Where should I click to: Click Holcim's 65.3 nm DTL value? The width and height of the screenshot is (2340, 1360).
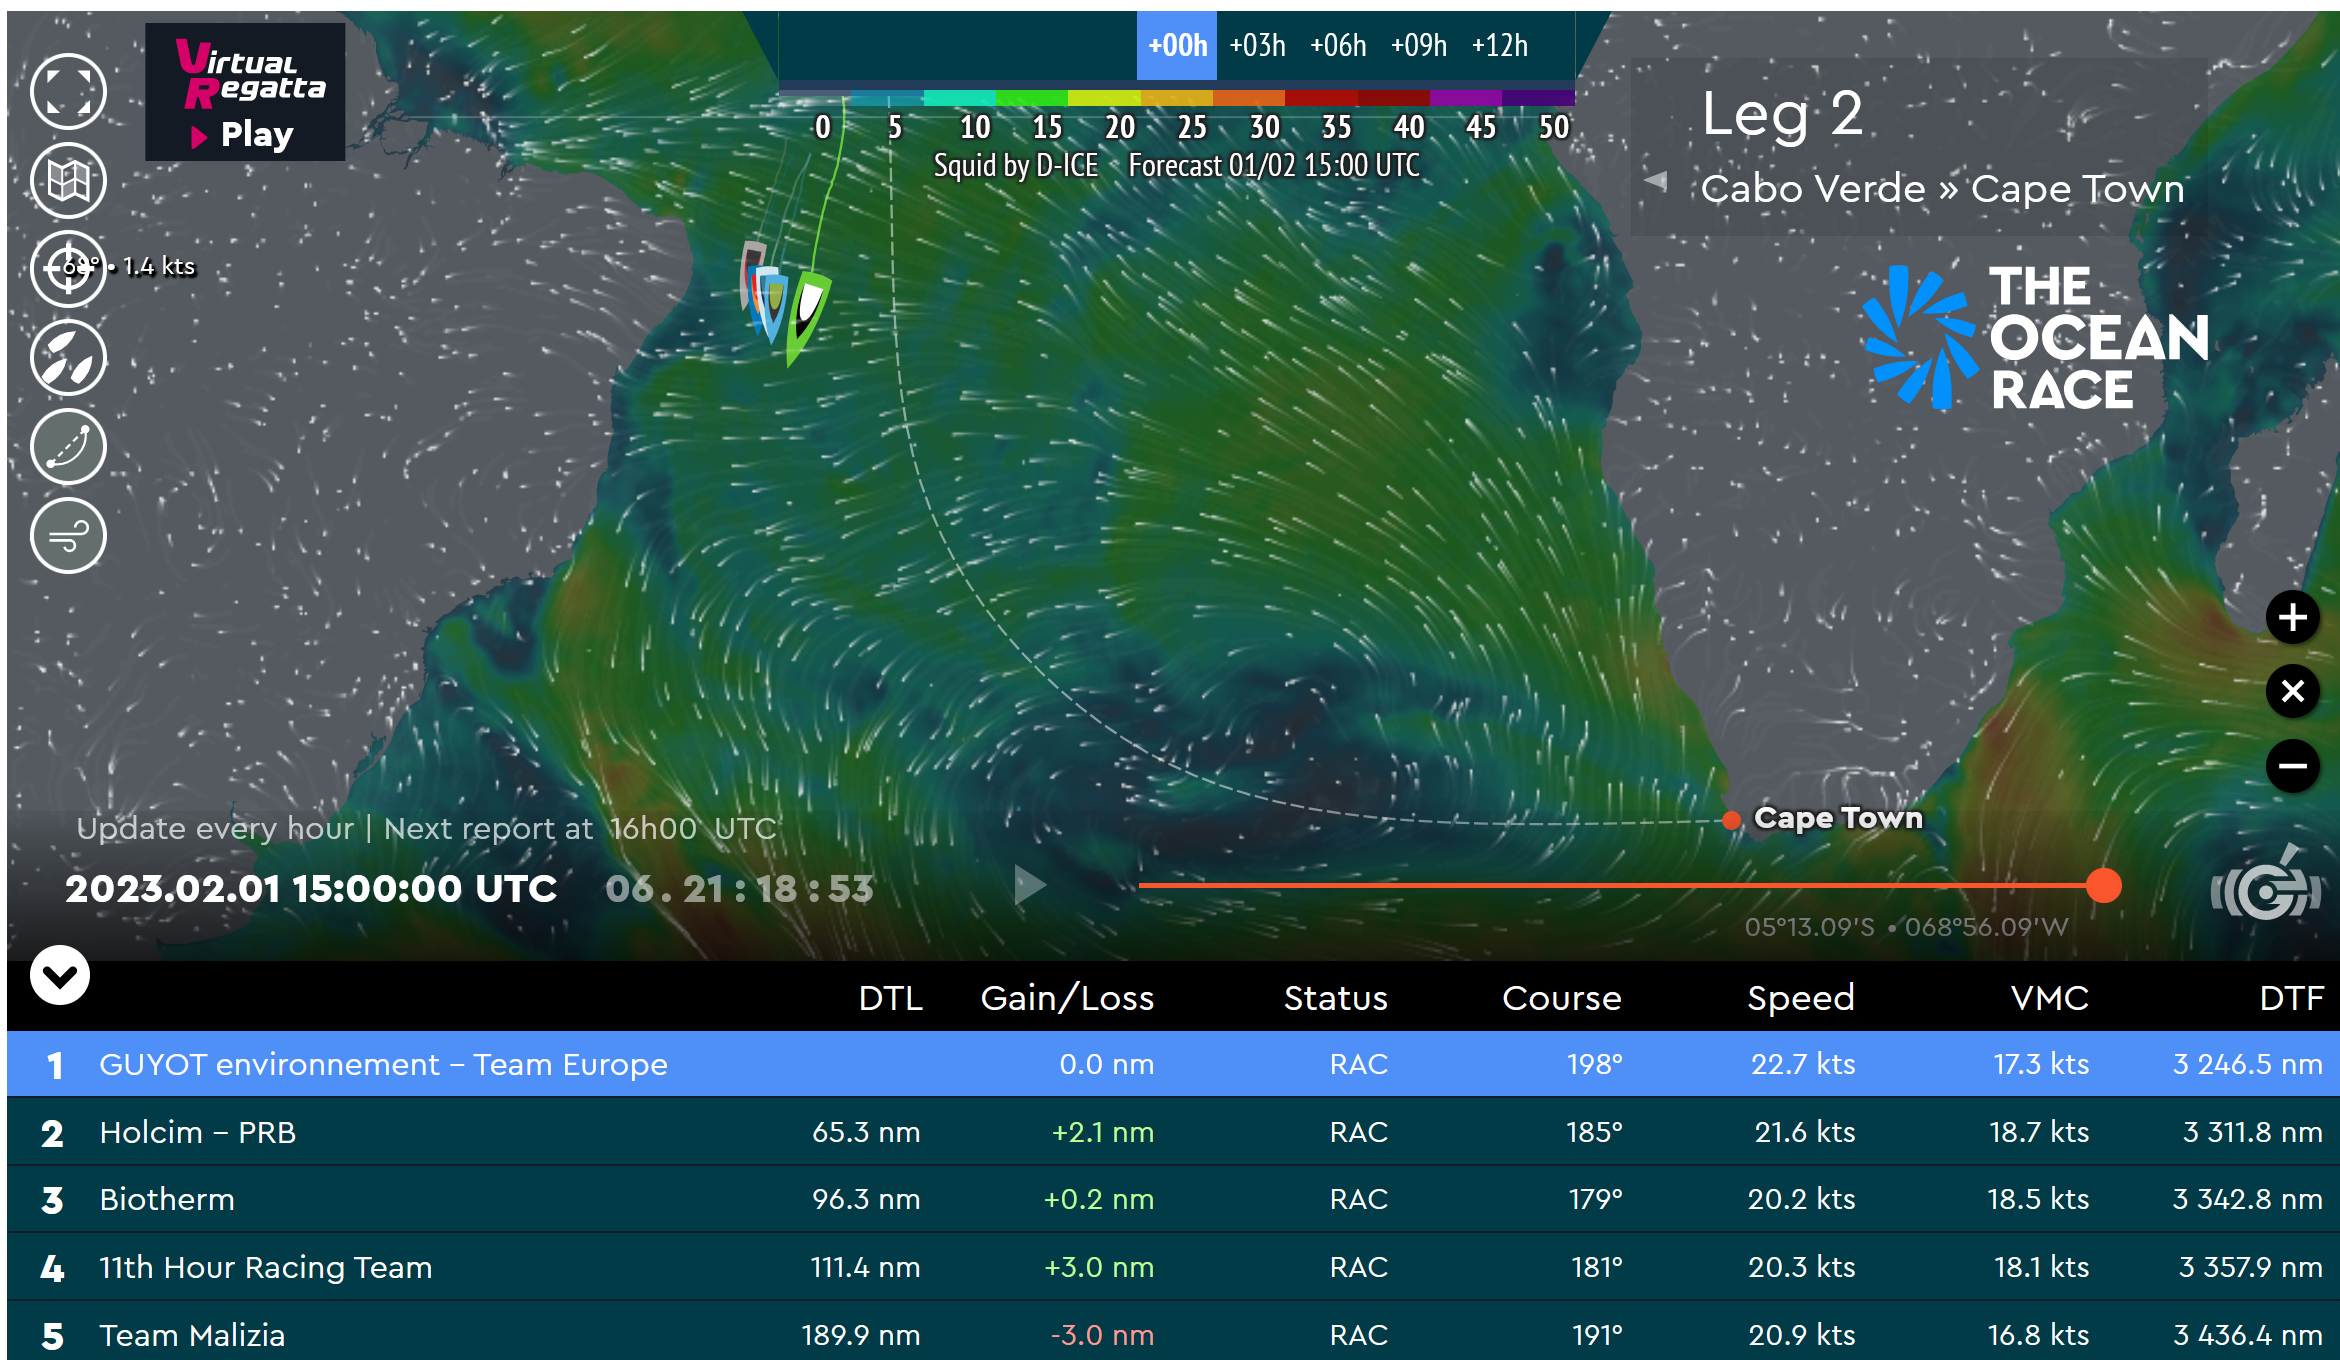[866, 1132]
